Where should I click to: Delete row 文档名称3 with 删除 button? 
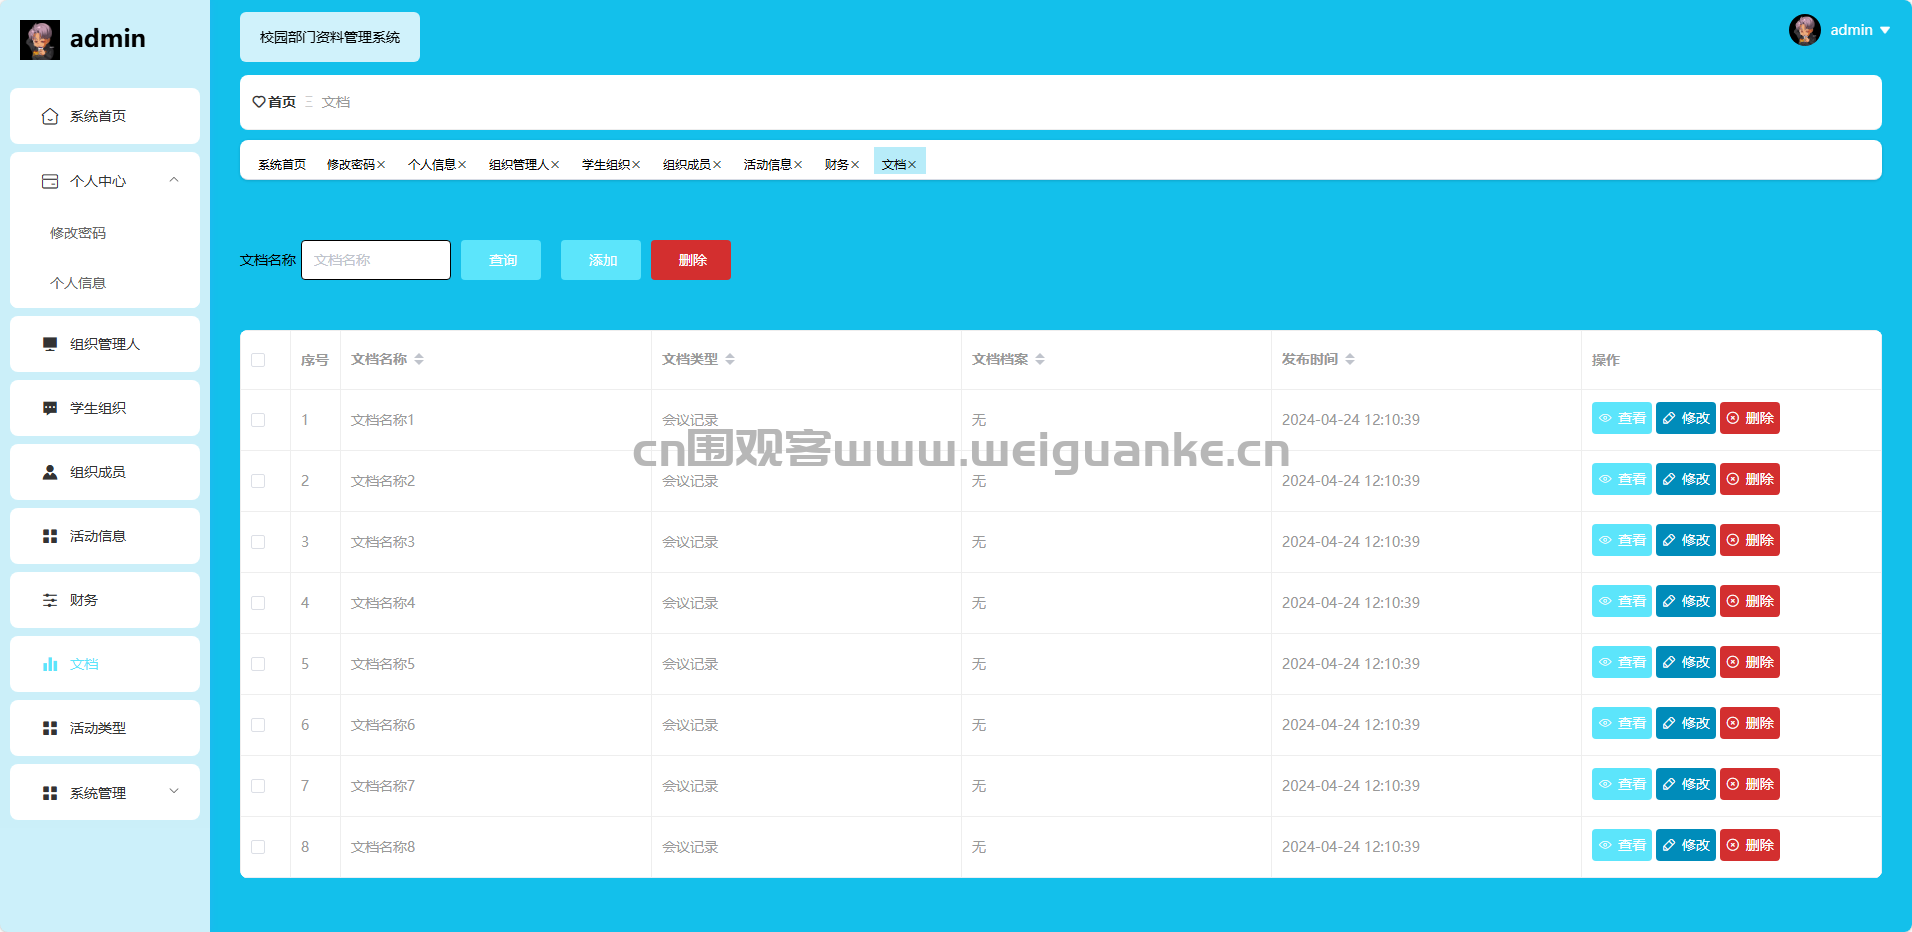tap(1750, 540)
